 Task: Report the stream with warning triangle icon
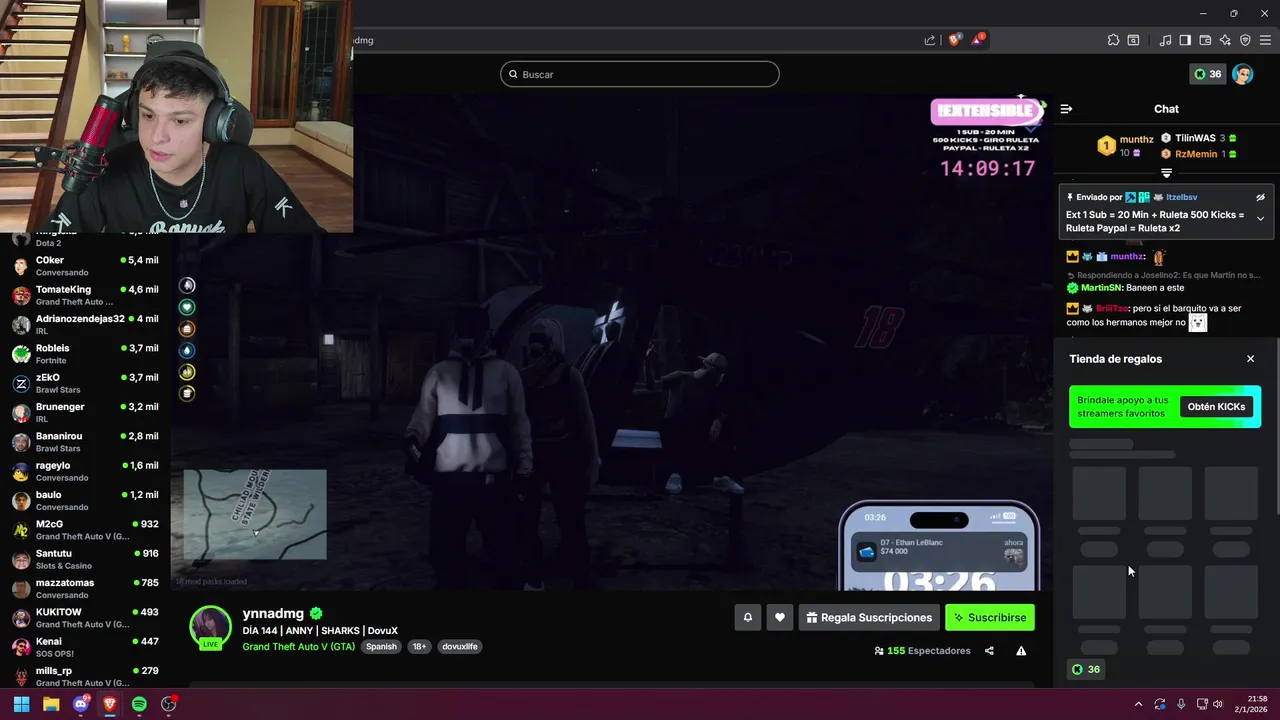coord(1021,651)
